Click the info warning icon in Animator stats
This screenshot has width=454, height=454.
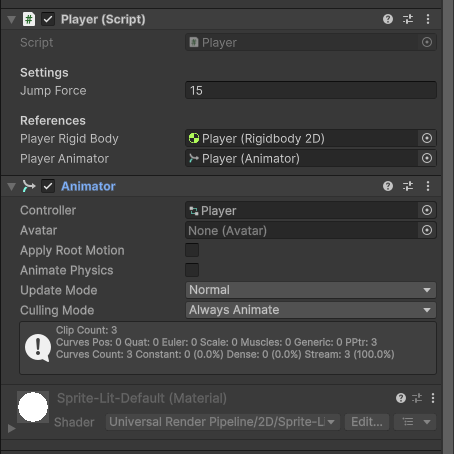tap(38, 348)
